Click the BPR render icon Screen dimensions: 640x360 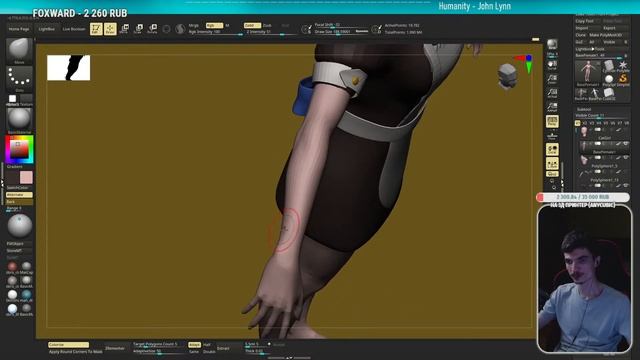point(552,44)
